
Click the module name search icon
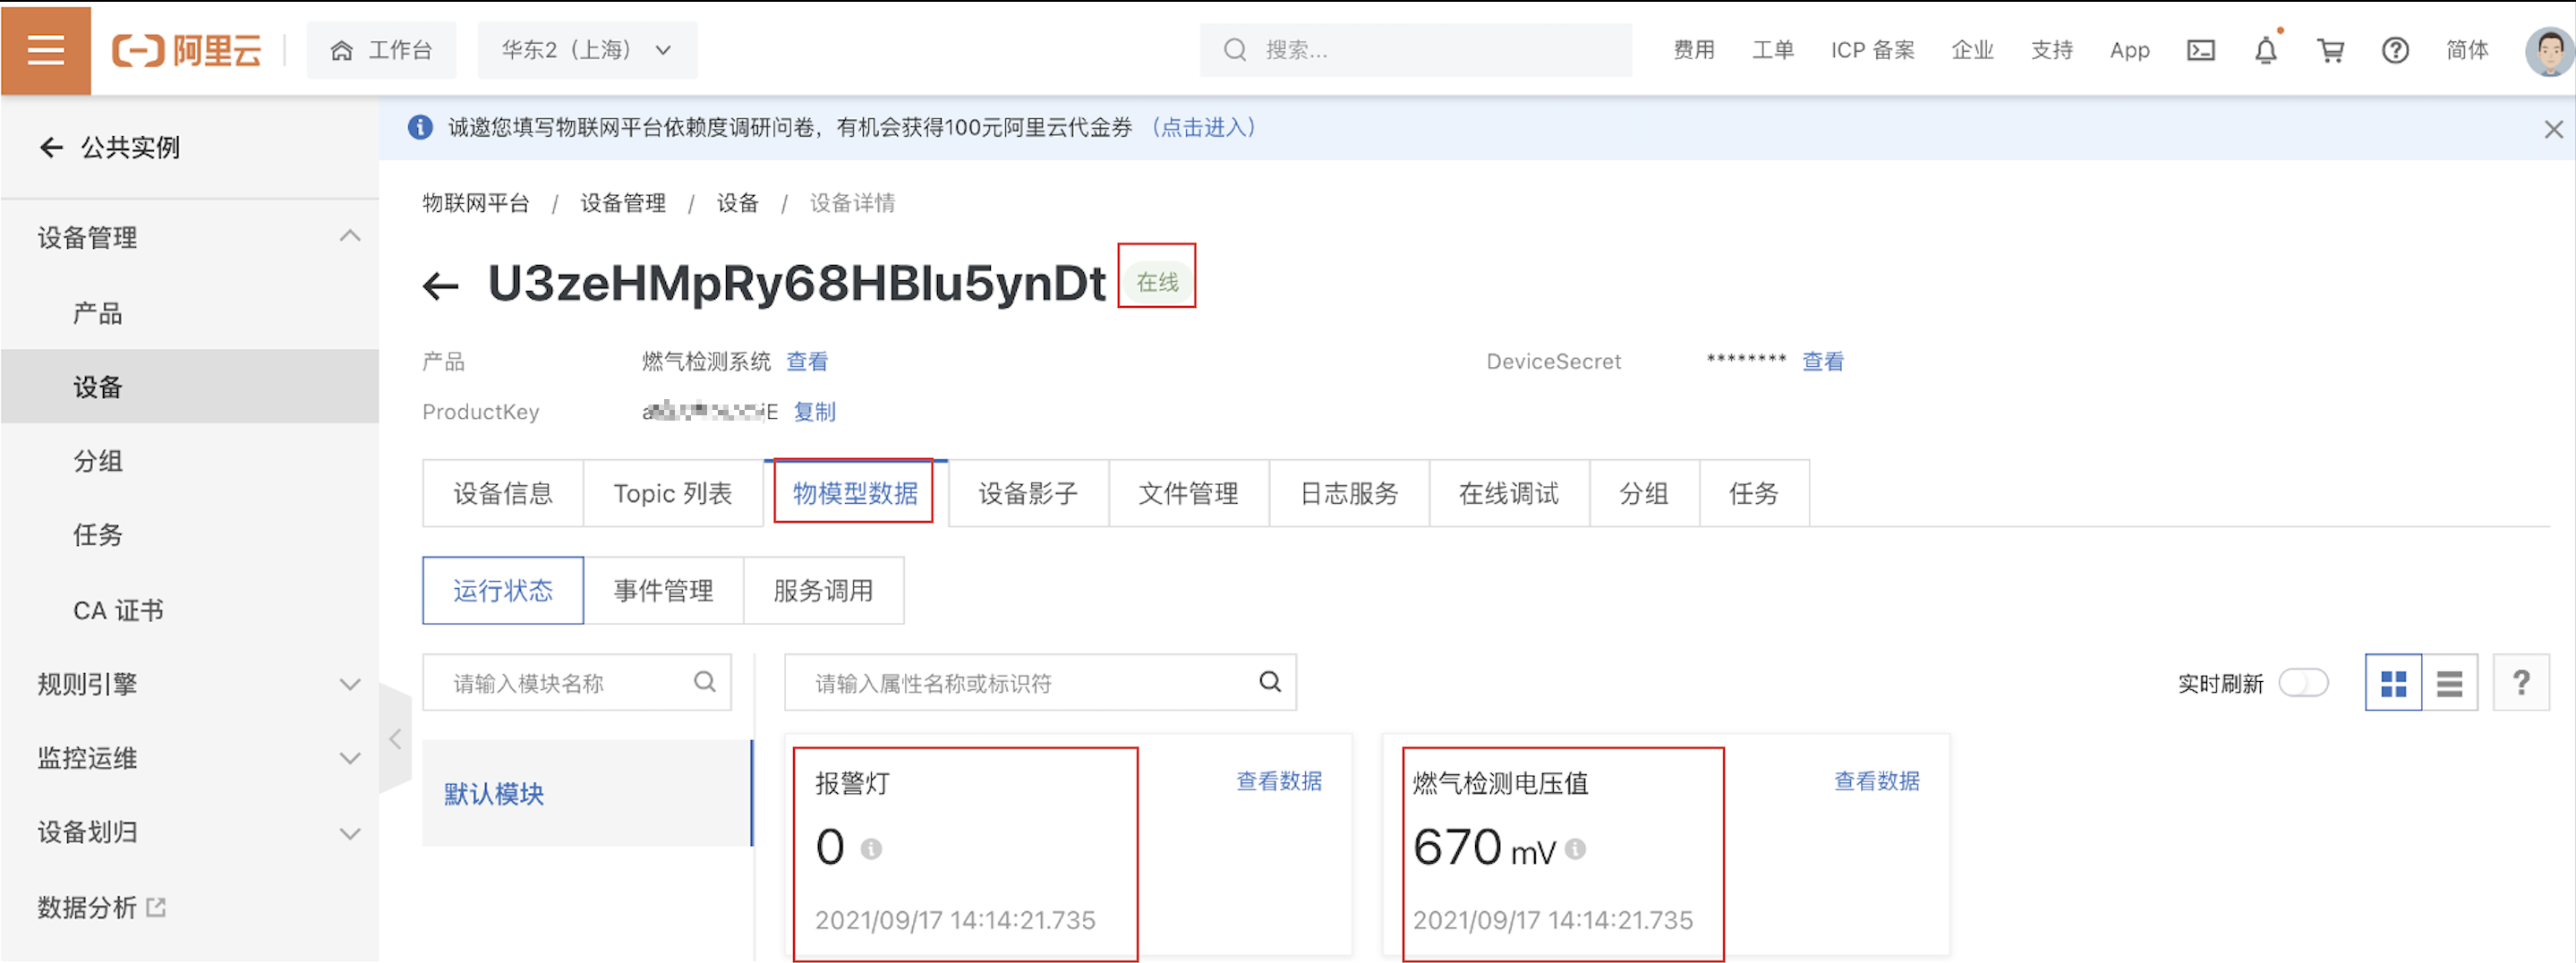(705, 682)
